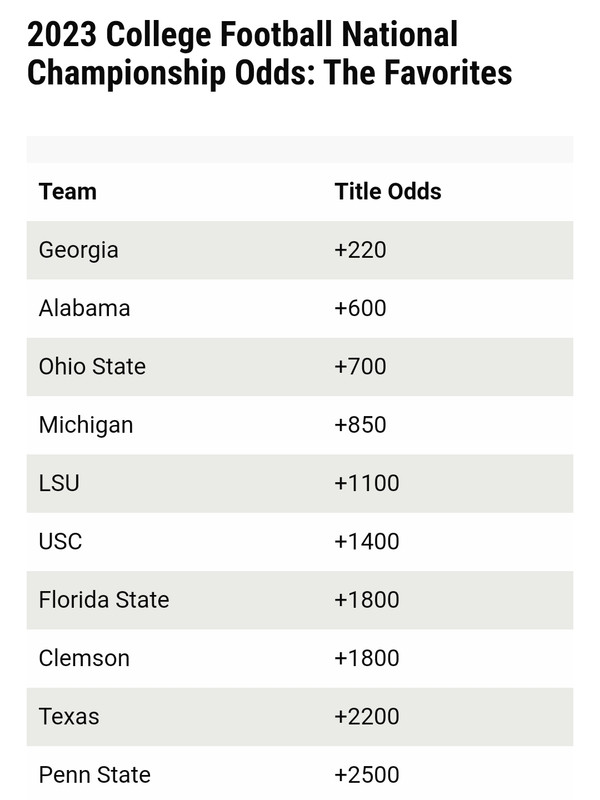Select the Penn State team name

(x=95, y=775)
